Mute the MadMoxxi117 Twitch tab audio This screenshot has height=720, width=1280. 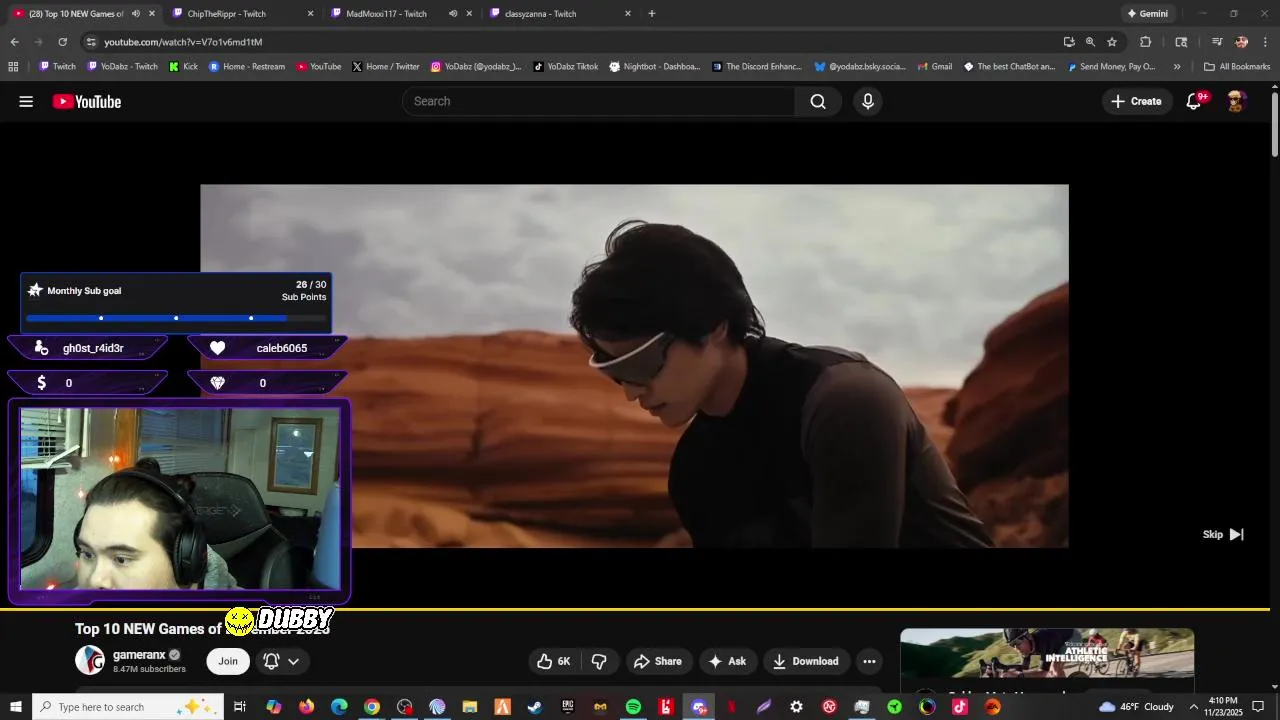tap(453, 14)
